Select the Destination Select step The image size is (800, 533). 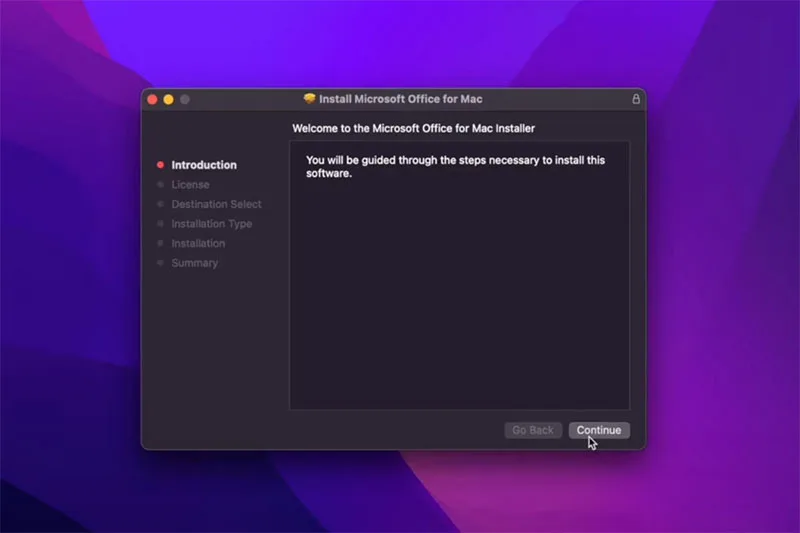coord(216,204)
